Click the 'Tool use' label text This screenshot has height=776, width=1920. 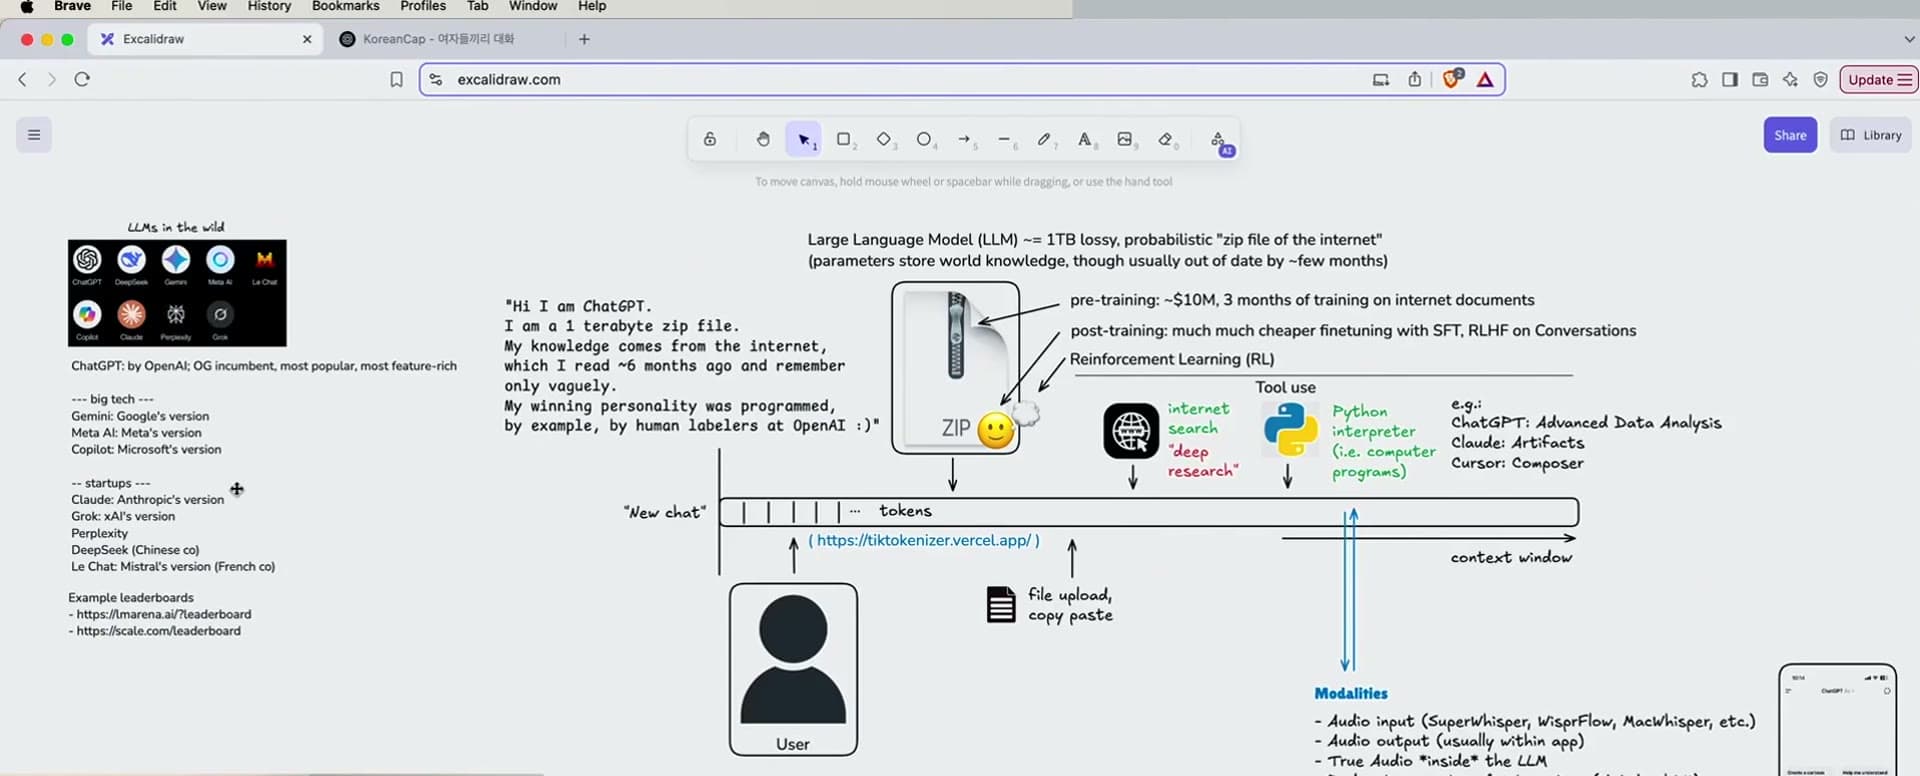[x=1286, y=387]
